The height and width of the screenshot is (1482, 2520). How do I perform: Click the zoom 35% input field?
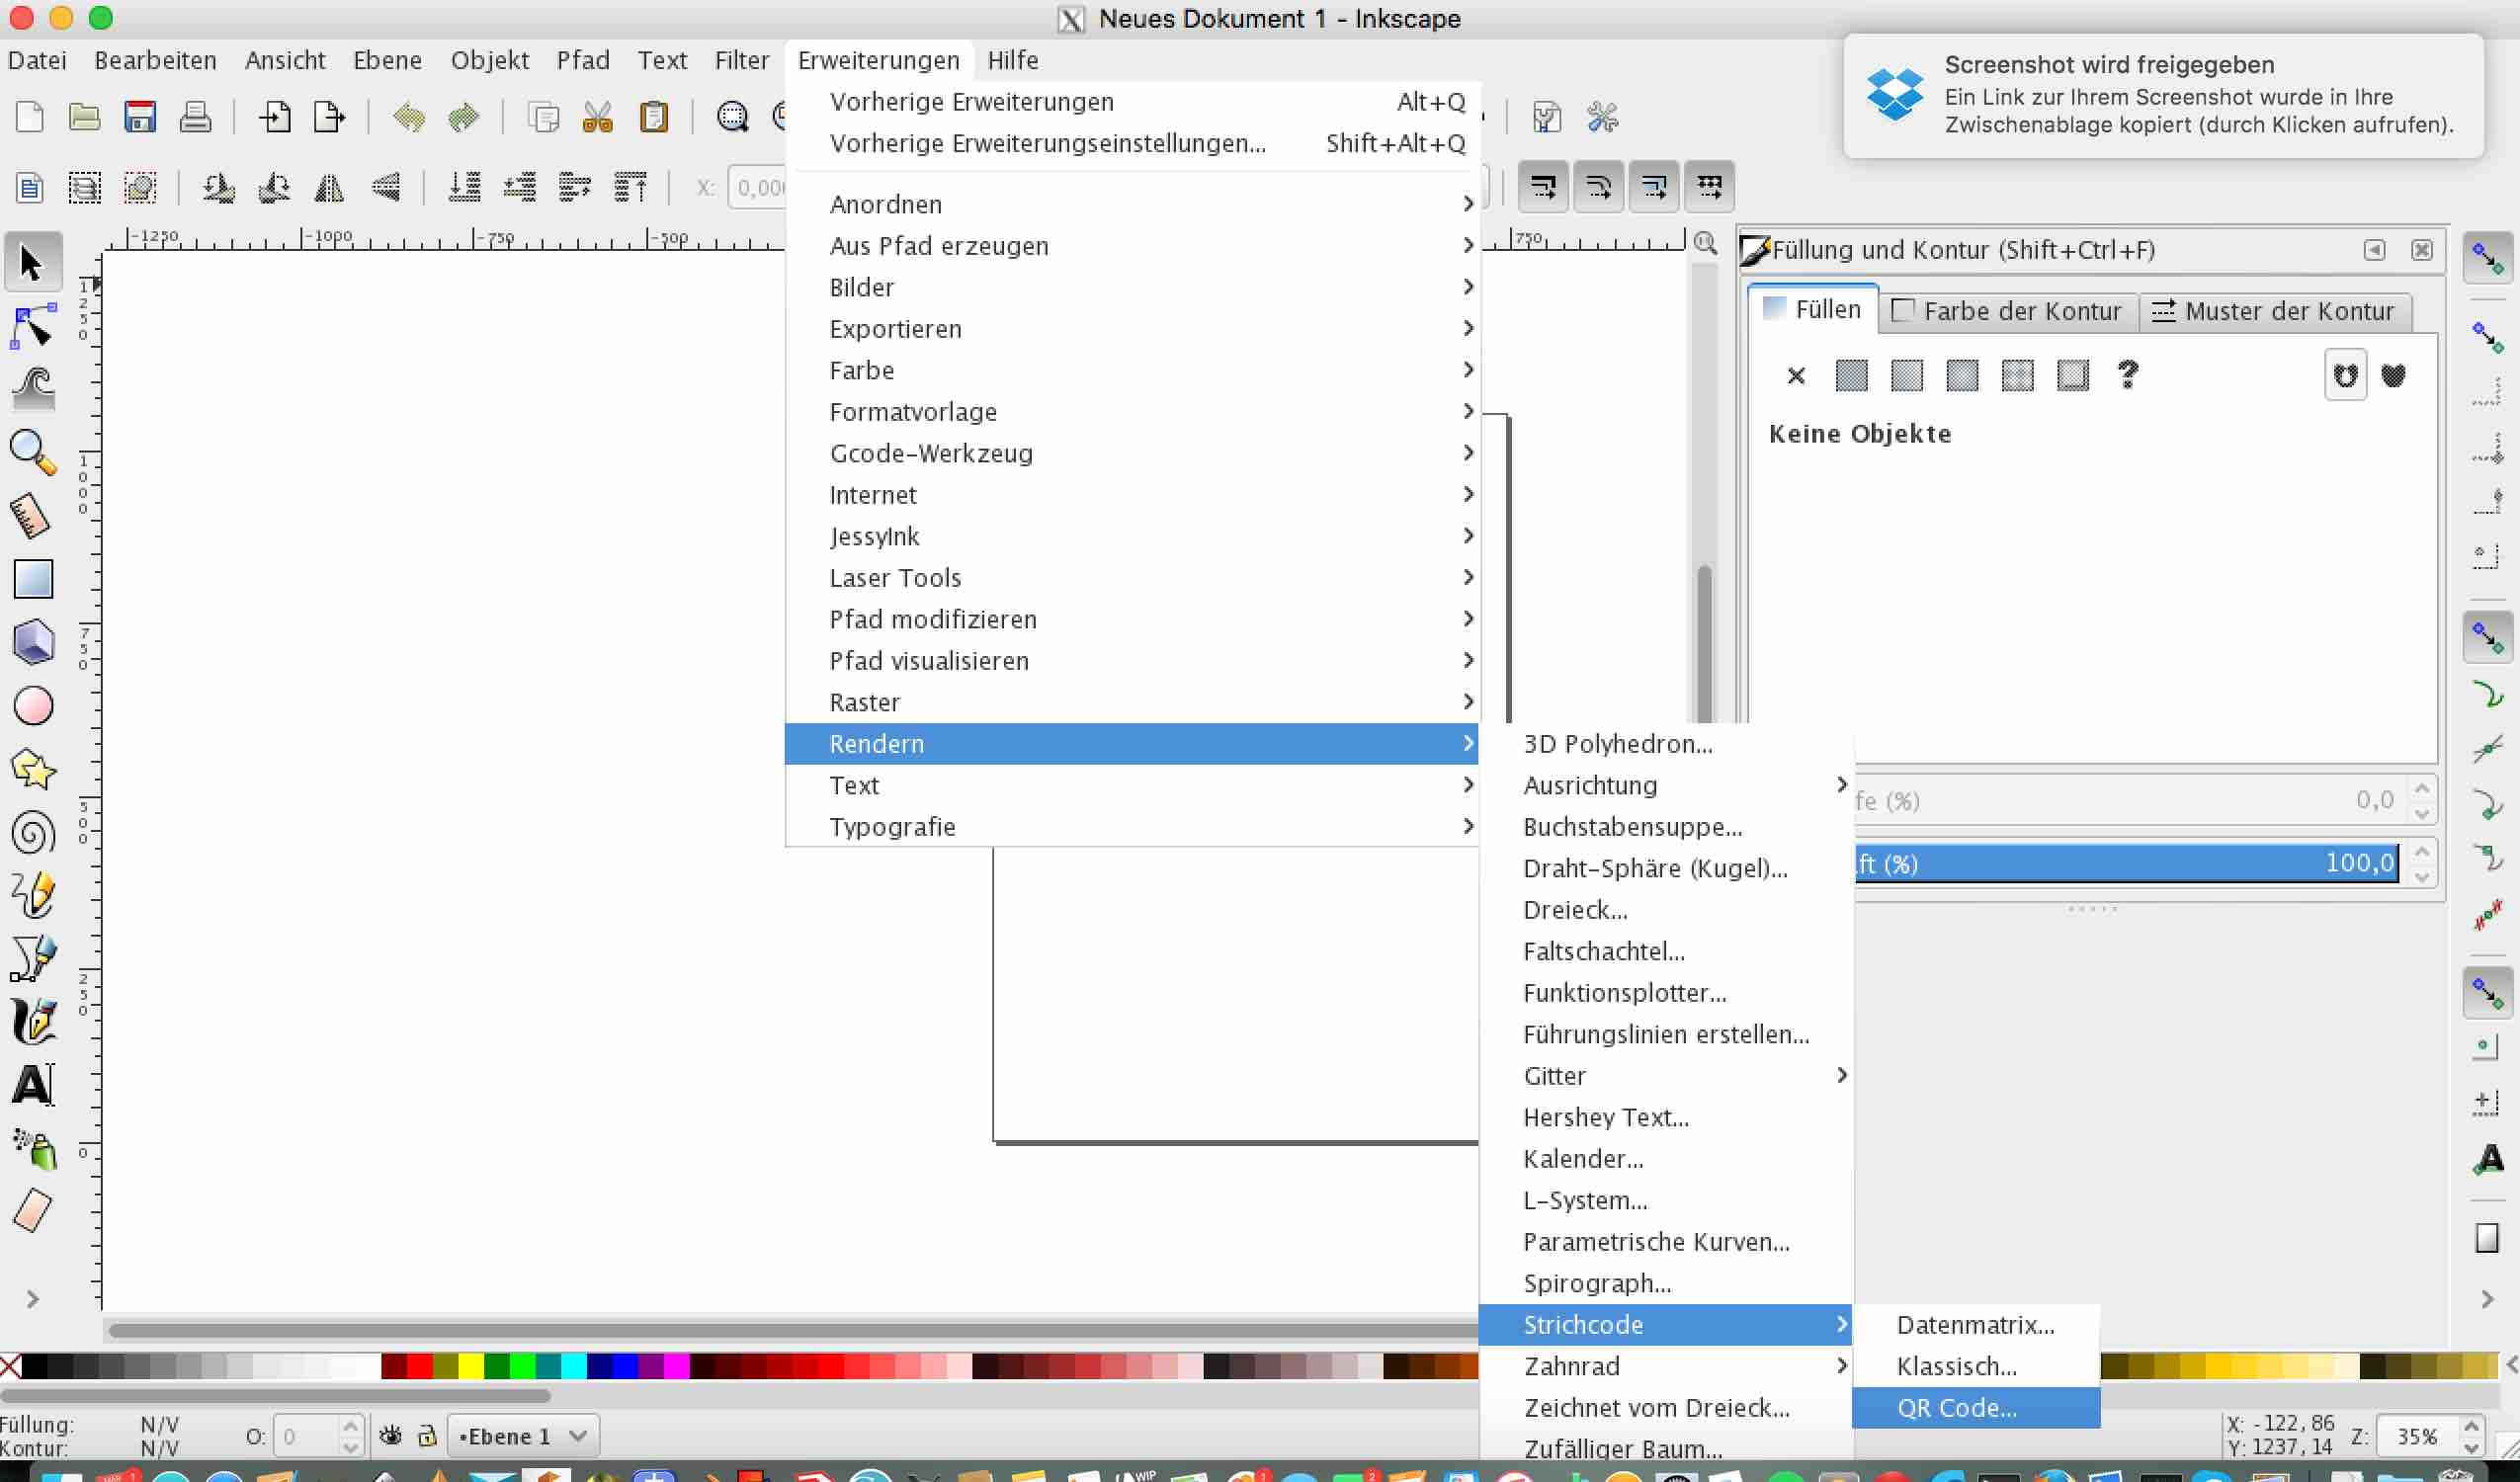click(x=2418, y=1437)
